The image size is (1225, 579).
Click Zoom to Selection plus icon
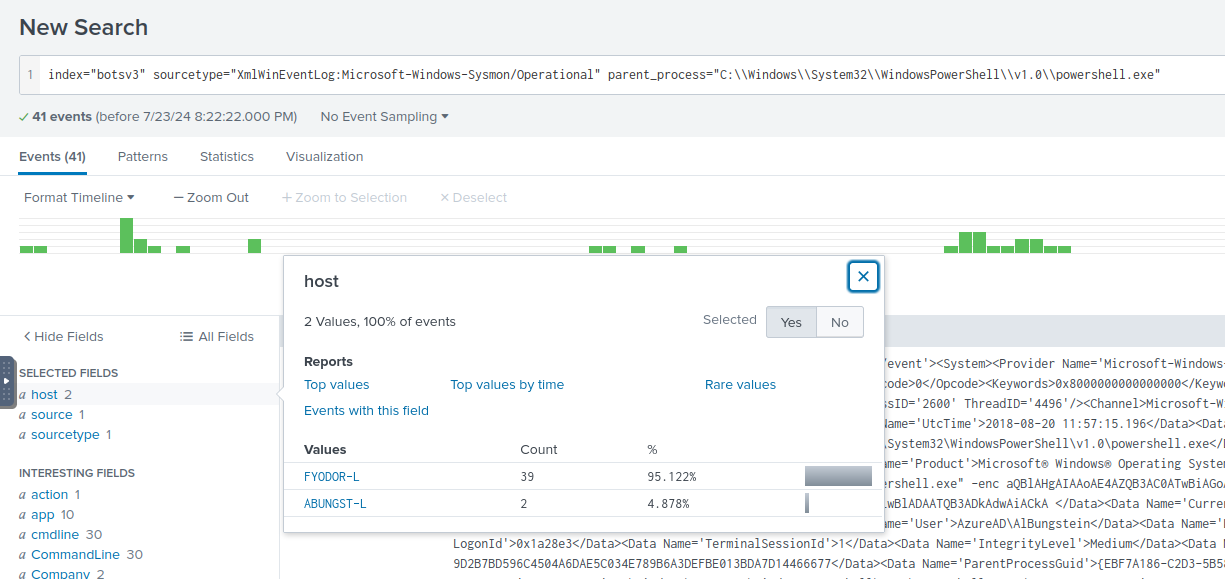287,198
